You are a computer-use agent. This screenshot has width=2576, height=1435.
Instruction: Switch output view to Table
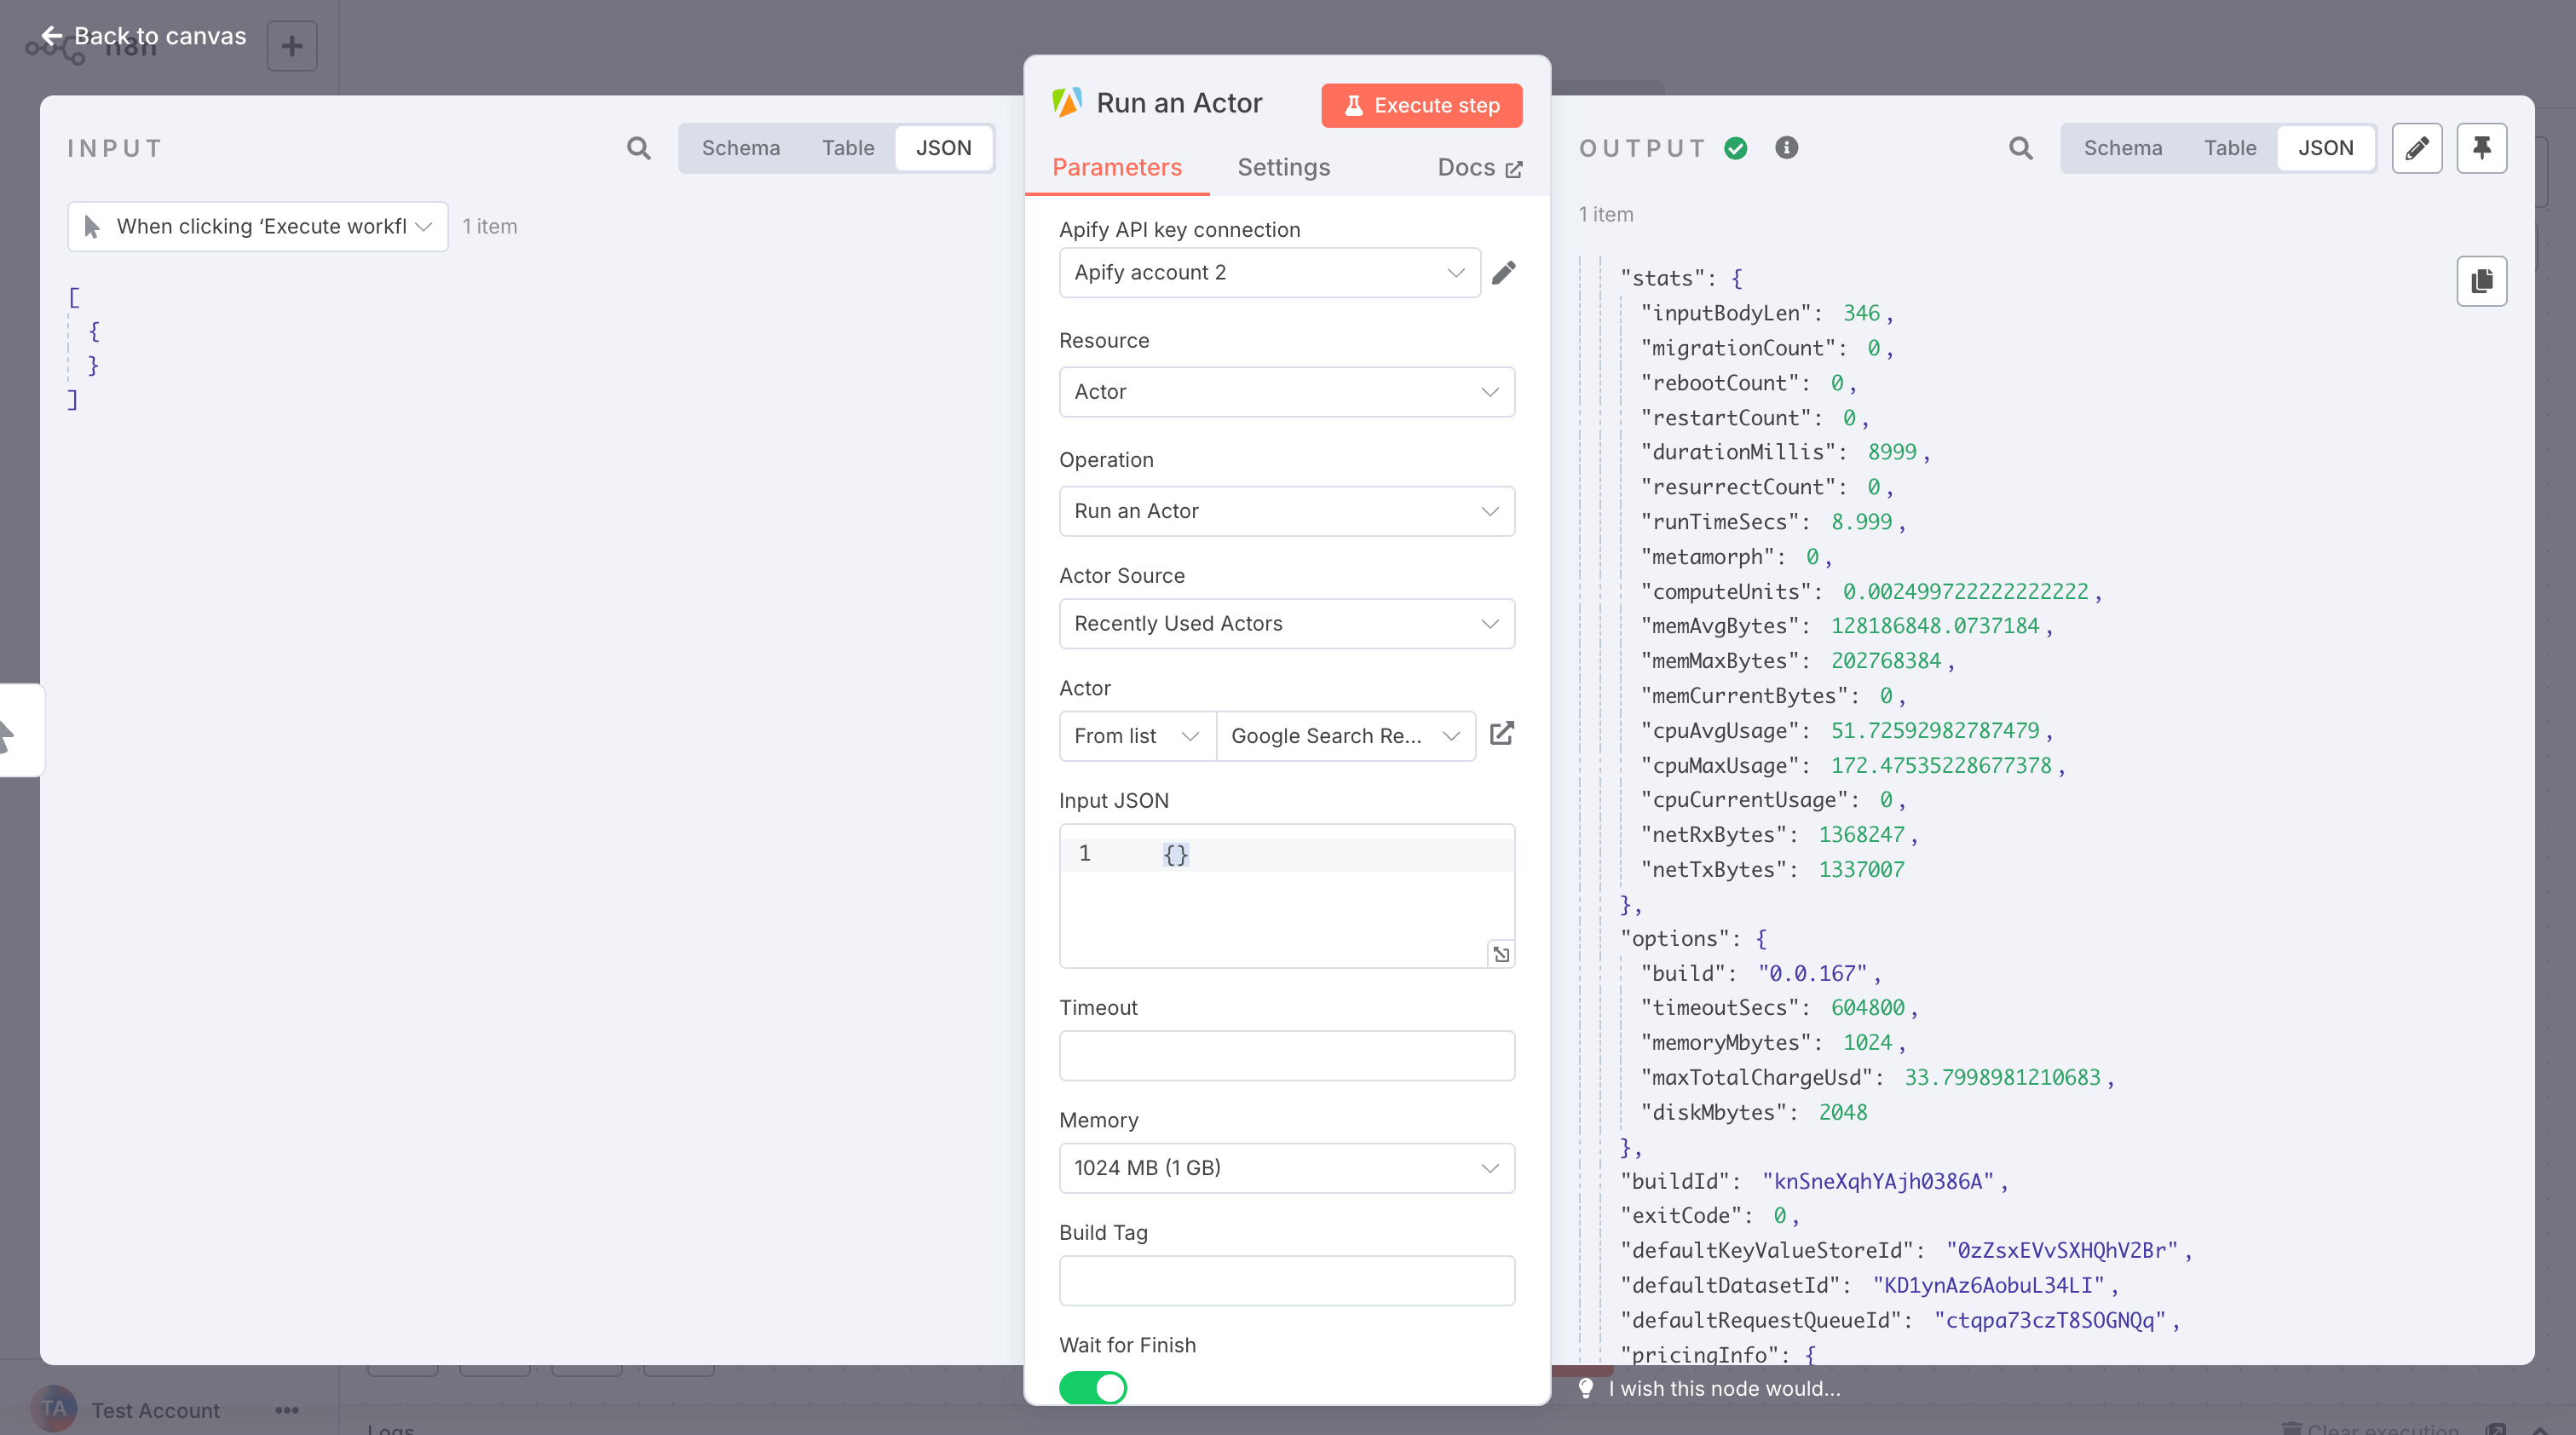coord(2230,147)
